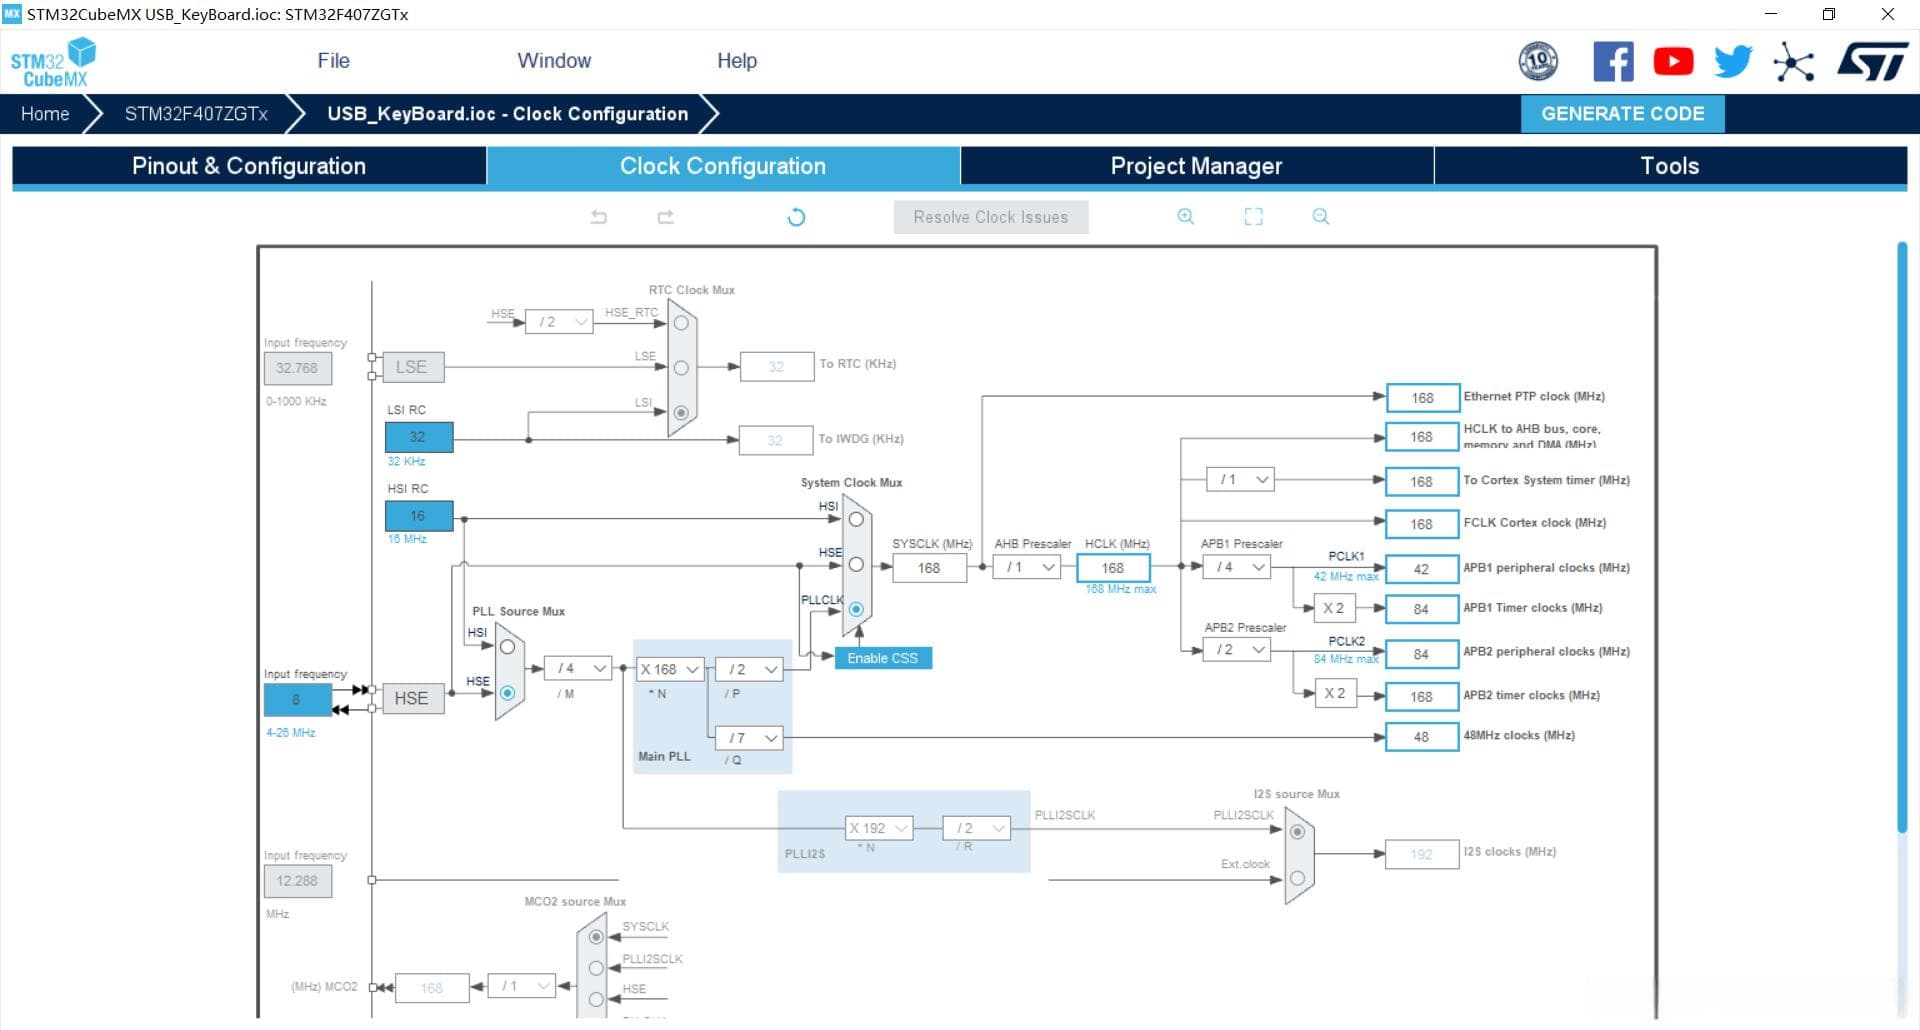The height and width of the screenshot is (1030, 1920).
Task: Open the Main PLL /P divider dropdown
Action: click(x=749, y=669)
